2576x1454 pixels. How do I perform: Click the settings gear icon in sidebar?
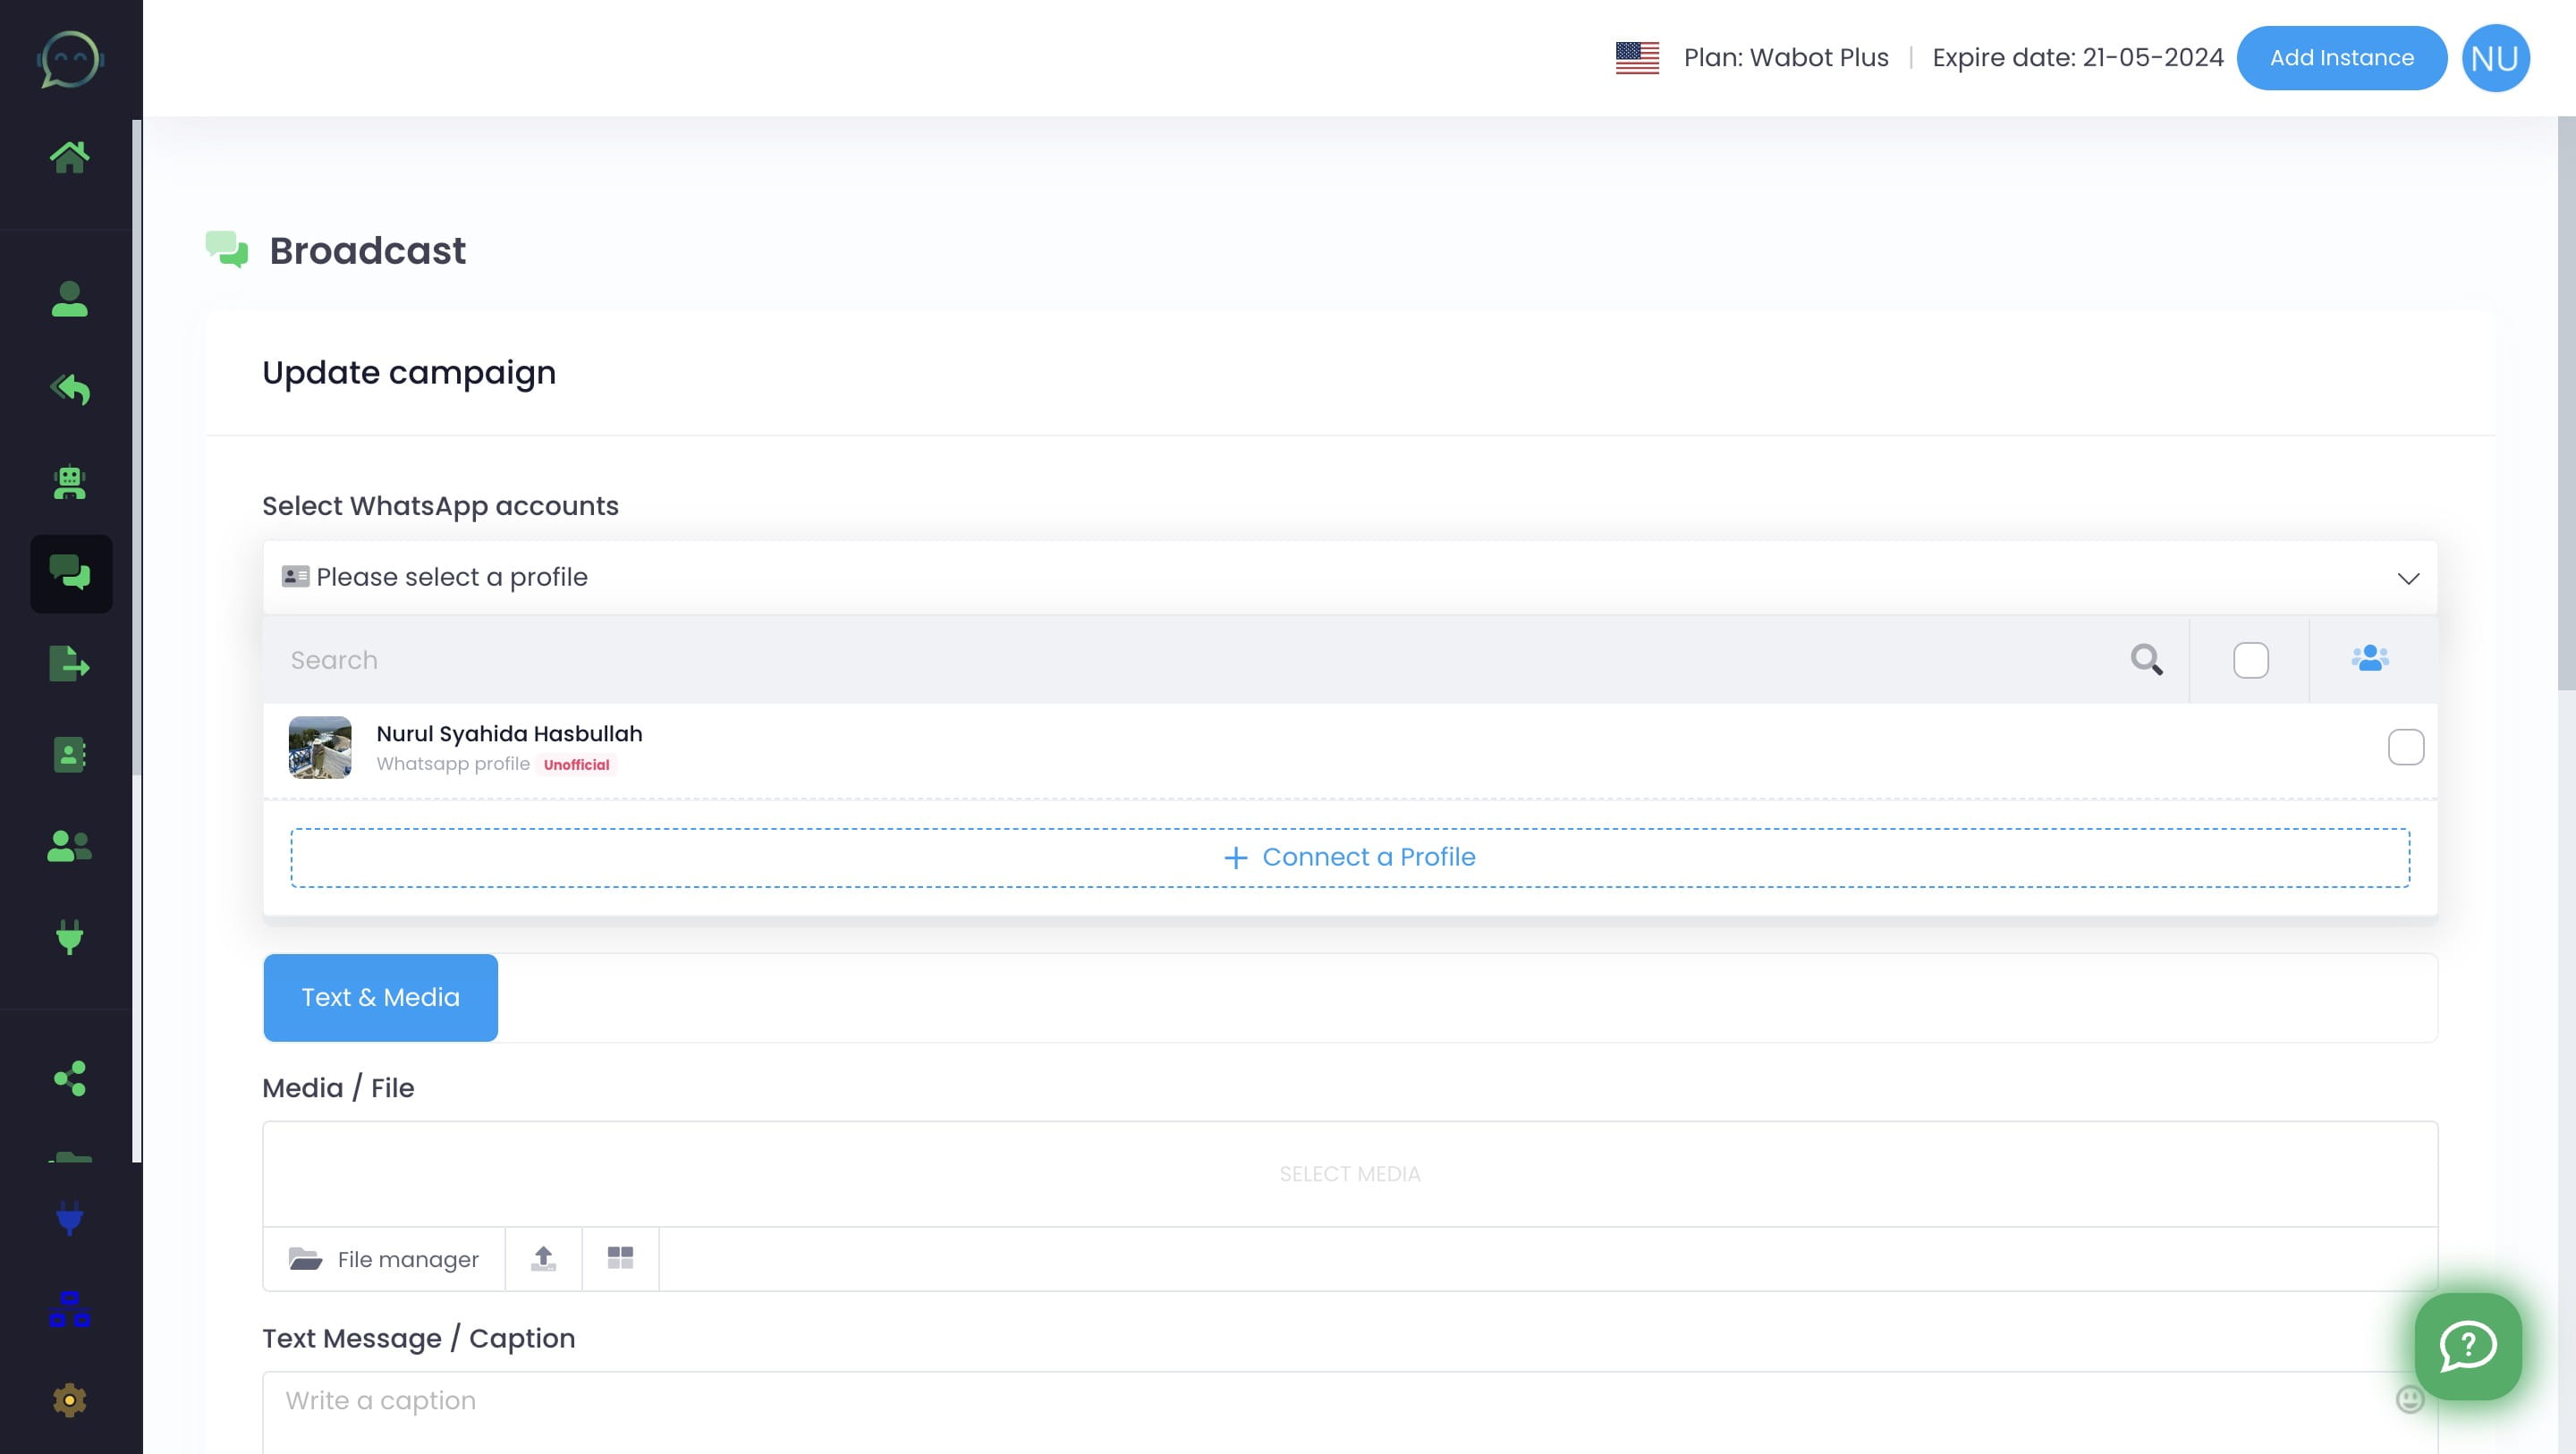[x=71, y=1401]
